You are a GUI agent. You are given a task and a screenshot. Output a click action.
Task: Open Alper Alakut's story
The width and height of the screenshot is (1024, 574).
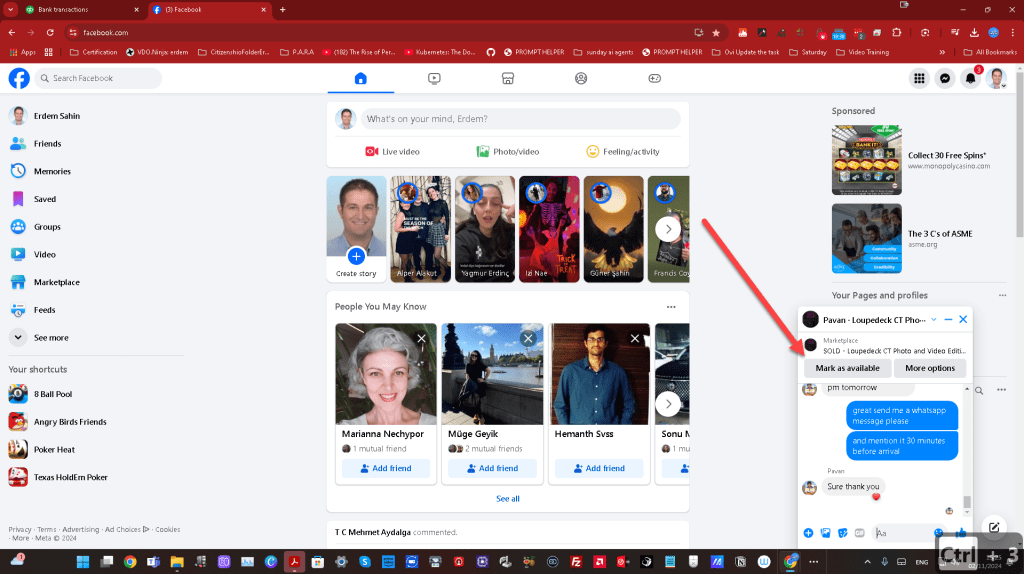(421, 229)
